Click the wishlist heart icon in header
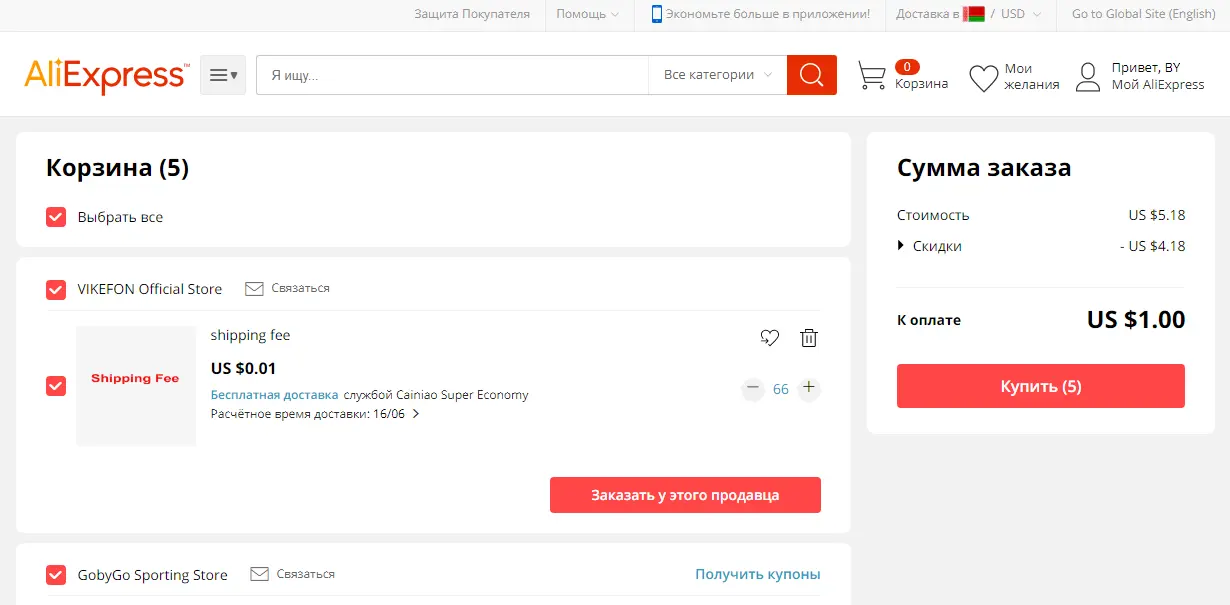The height and width of the screenshot is (605, 1230). pyautogui.click(x=984, y=78)
